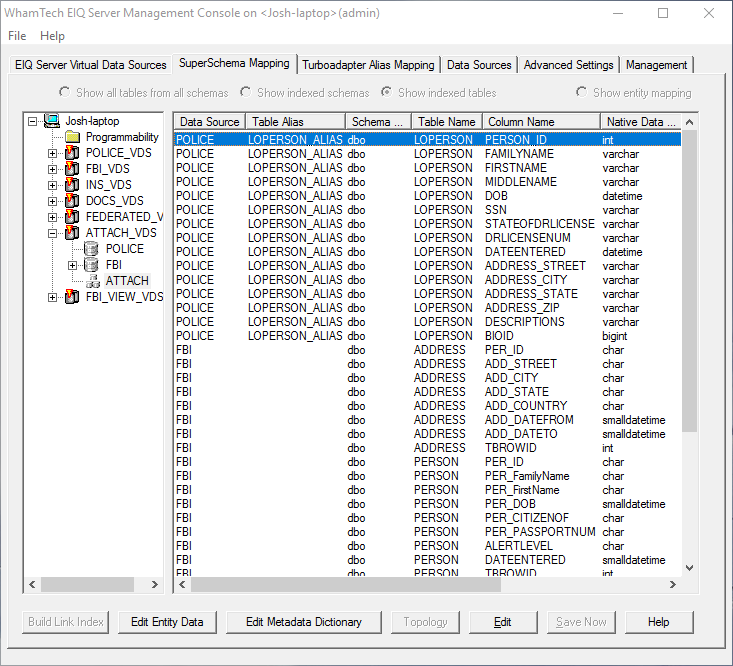Collapse the Josh-laptop root node

(x=32, y=122)
